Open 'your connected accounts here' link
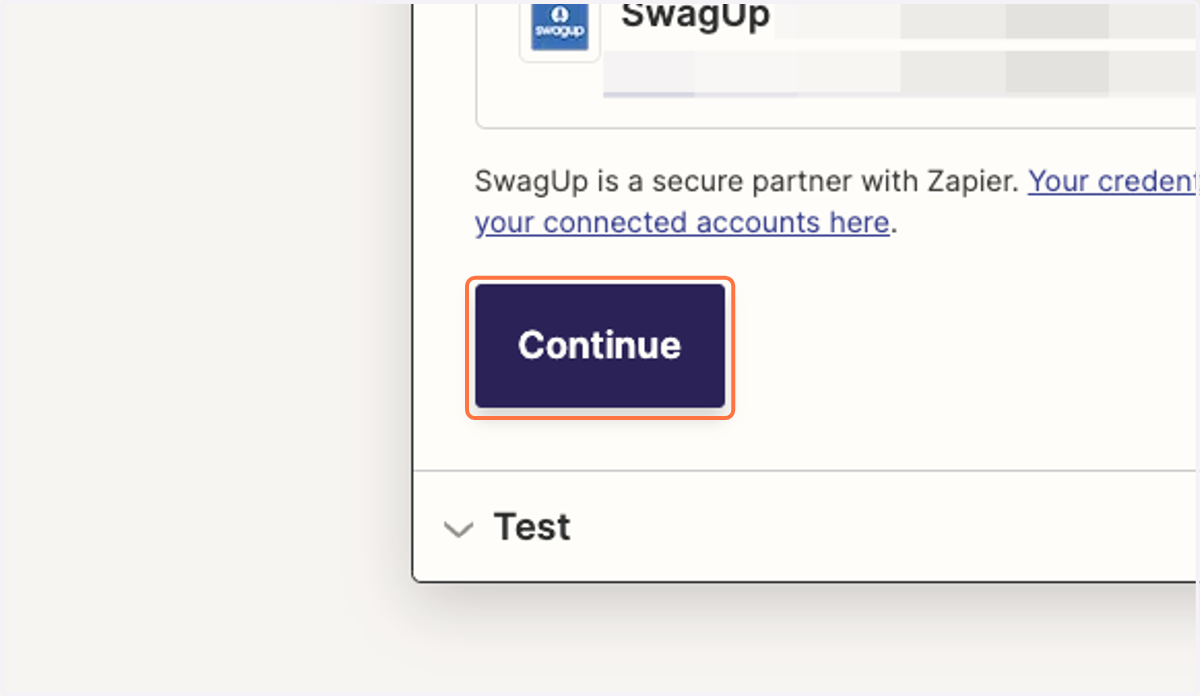This screenshot has height=696, width=1200. click(682, 222)
